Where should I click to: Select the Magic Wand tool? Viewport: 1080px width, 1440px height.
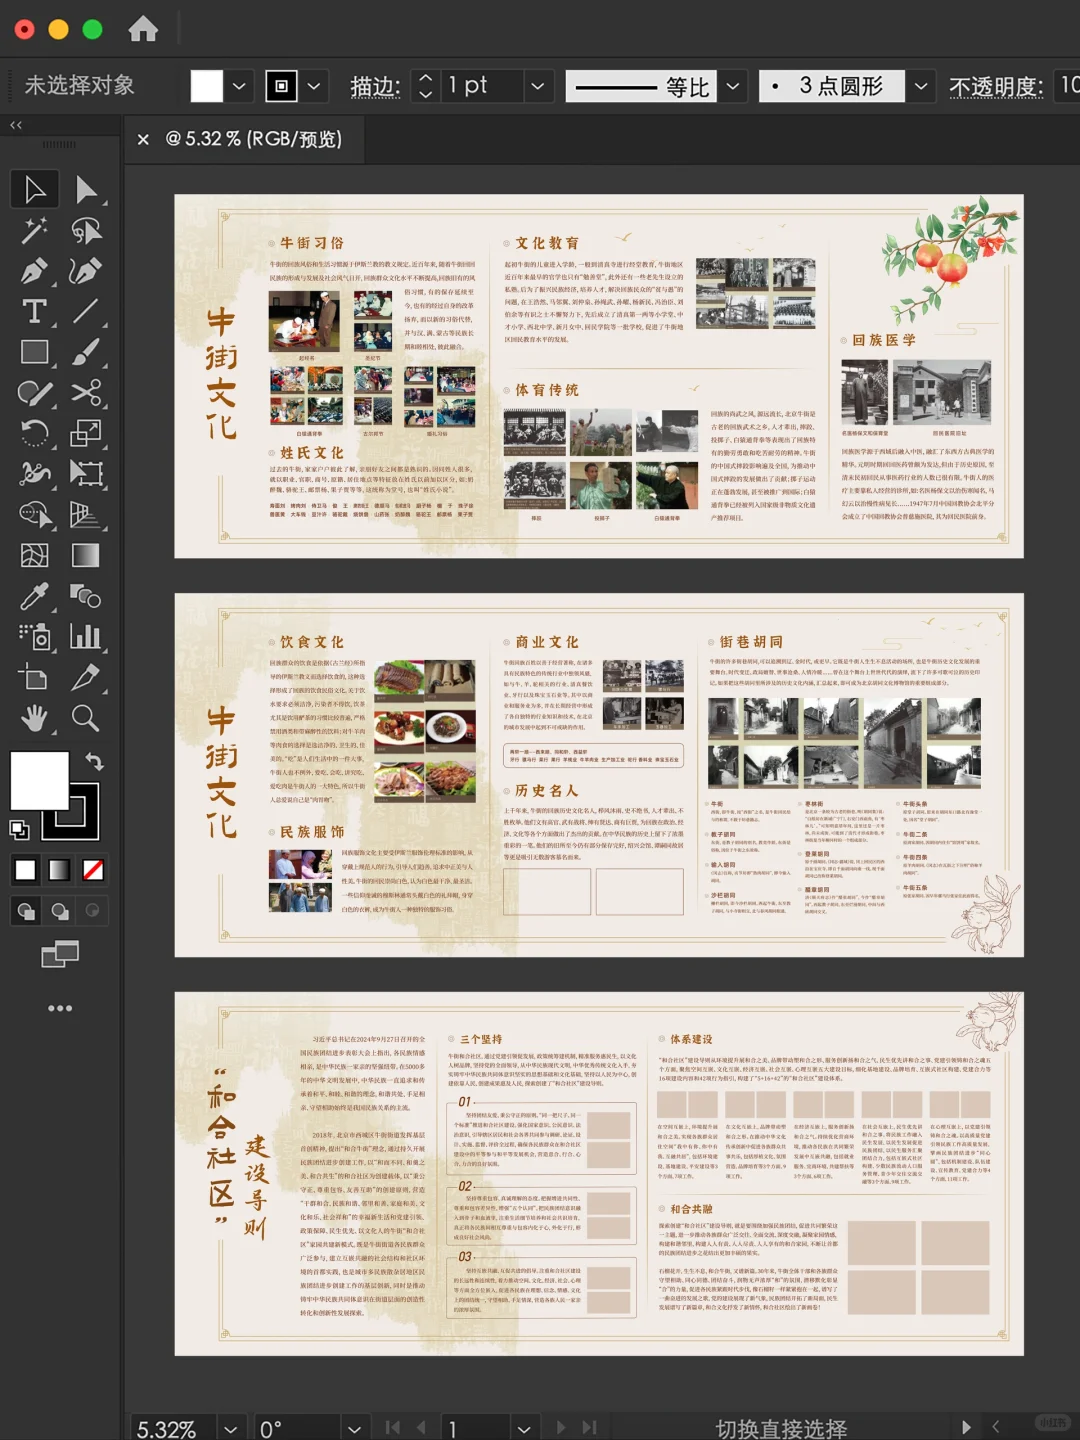click(x=35, y=231)
